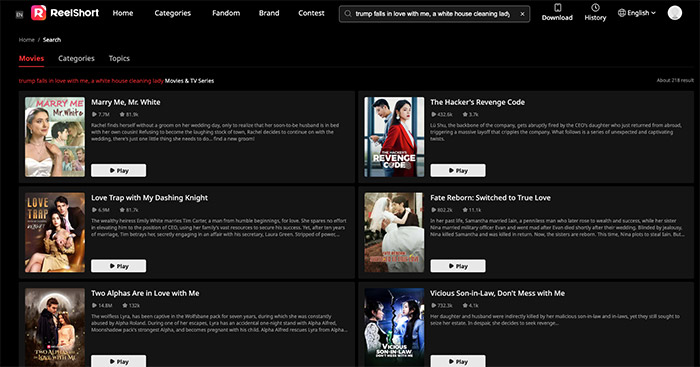Play The Hacker's Revenge Code
700x367 pixels.
(x=458, y=171)
